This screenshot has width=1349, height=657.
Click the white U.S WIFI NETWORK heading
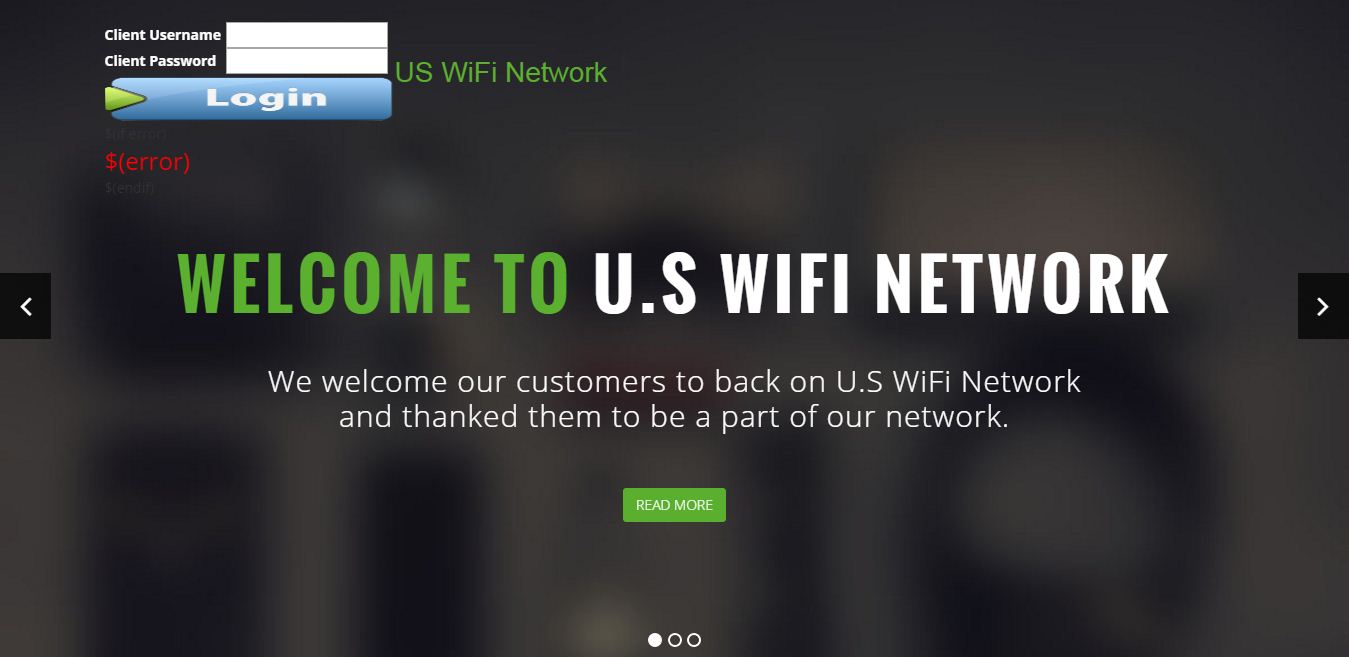pyautogui.click(x=881, y=284)
